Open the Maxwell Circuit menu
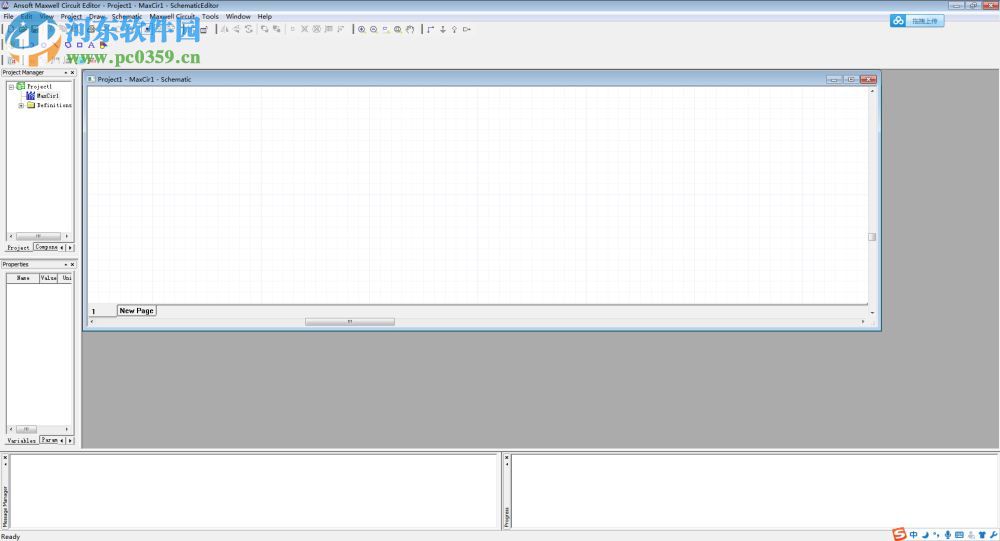The width and height of the screenshot is (1000, 541). point(172,17)
